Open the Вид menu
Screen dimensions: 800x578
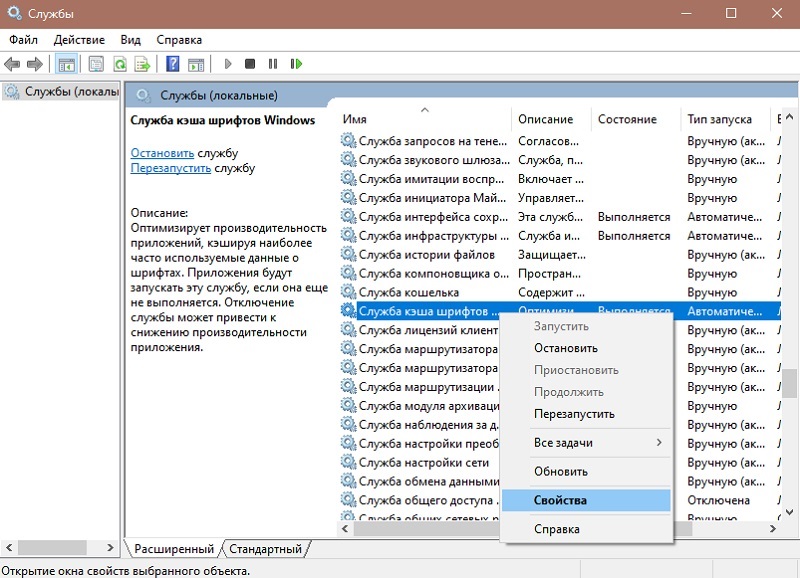131,40
